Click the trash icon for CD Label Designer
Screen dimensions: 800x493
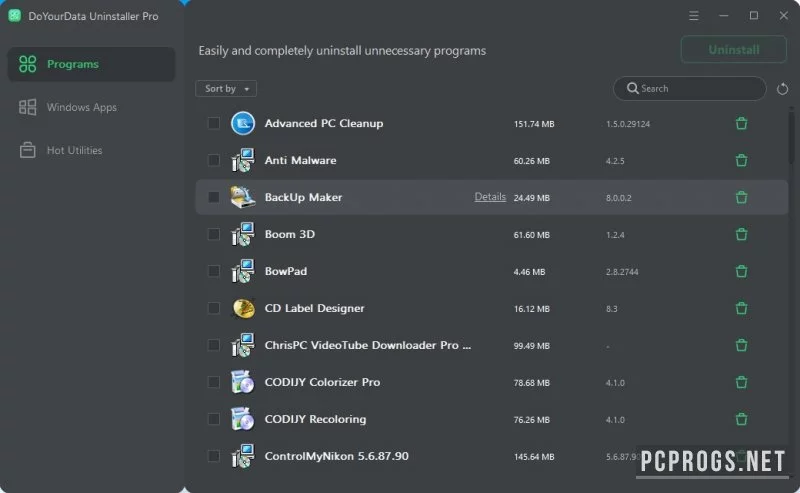tap(741, 308)
